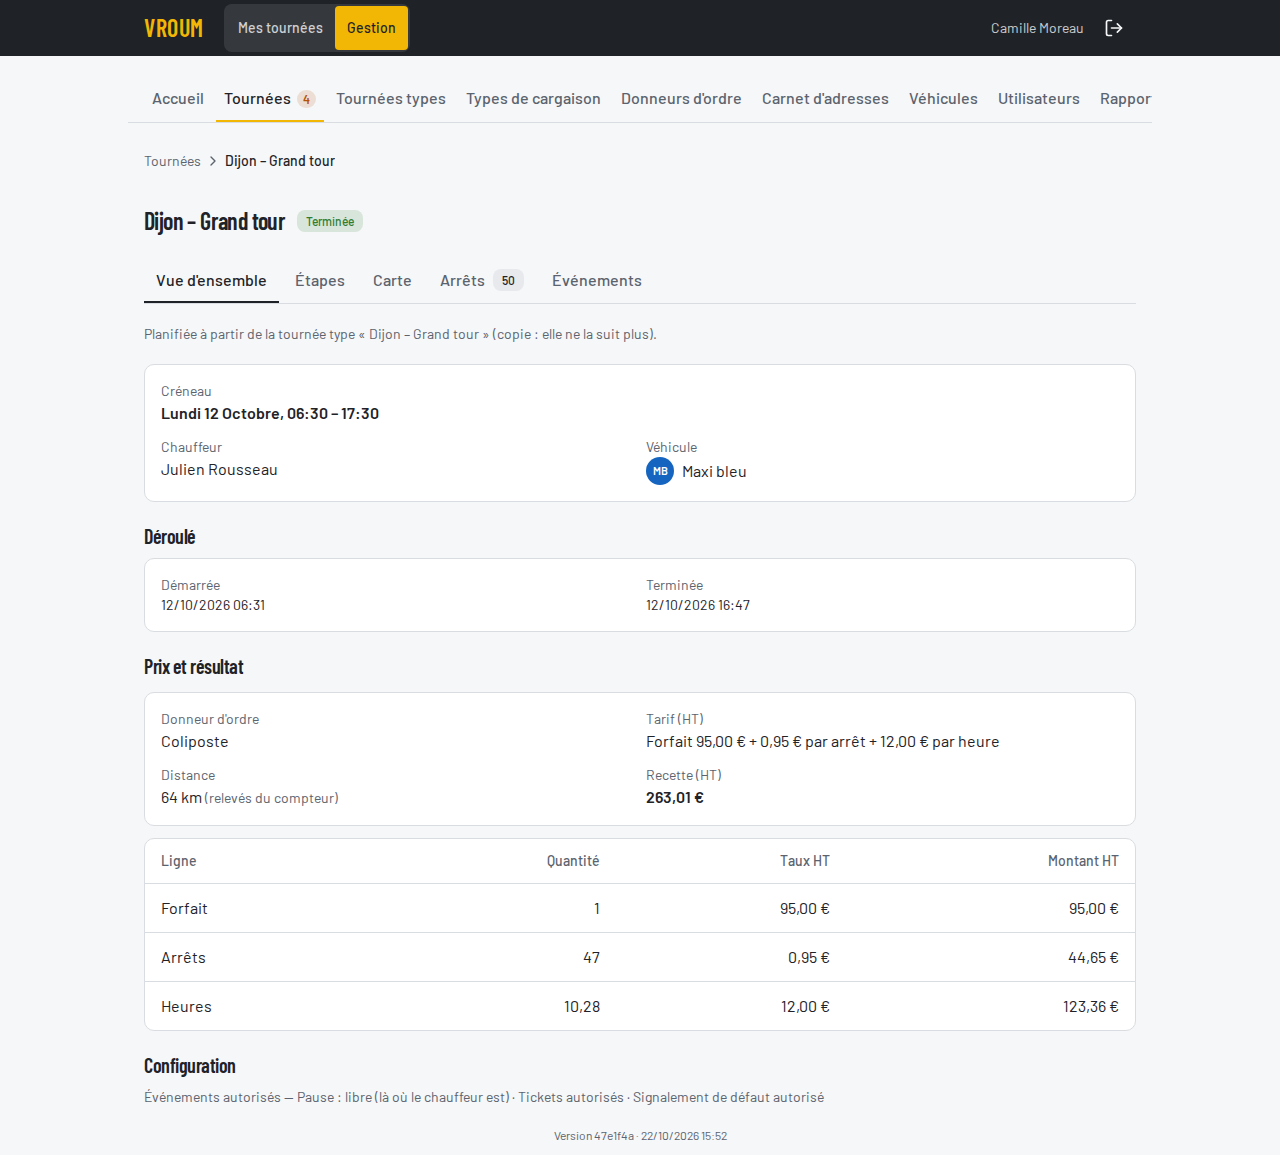Click the Coliposte donneur d'ordre value
Viewport: 1280px width, 1155px height.
pos(195,742)
